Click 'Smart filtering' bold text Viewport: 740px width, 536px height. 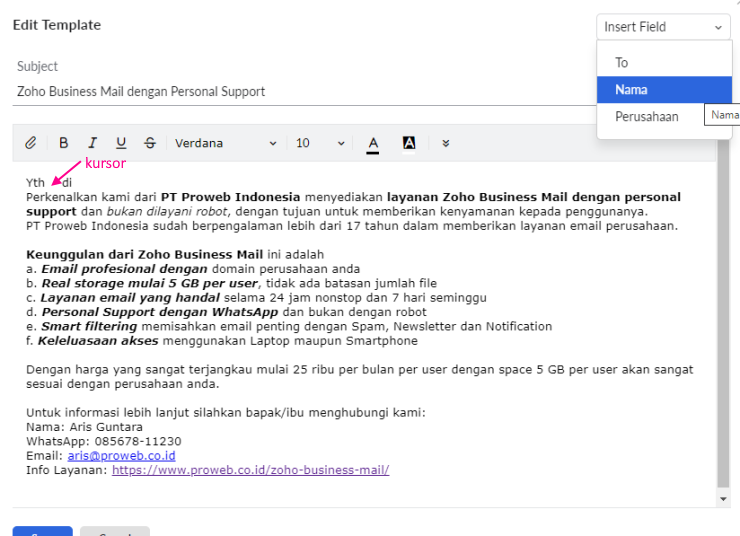point(89,327)
